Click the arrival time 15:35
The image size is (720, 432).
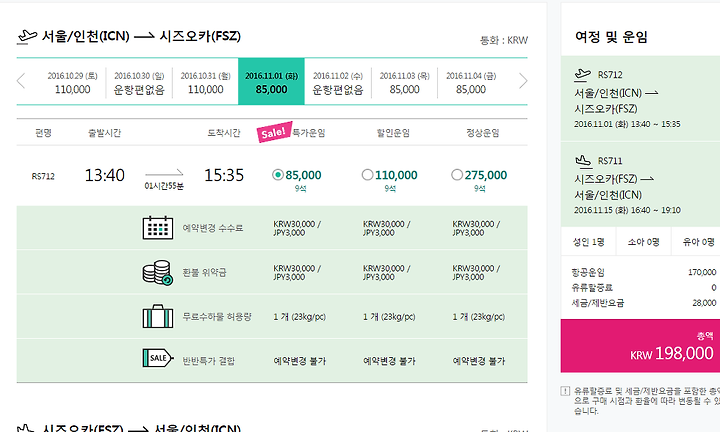(x=224, y=175)
